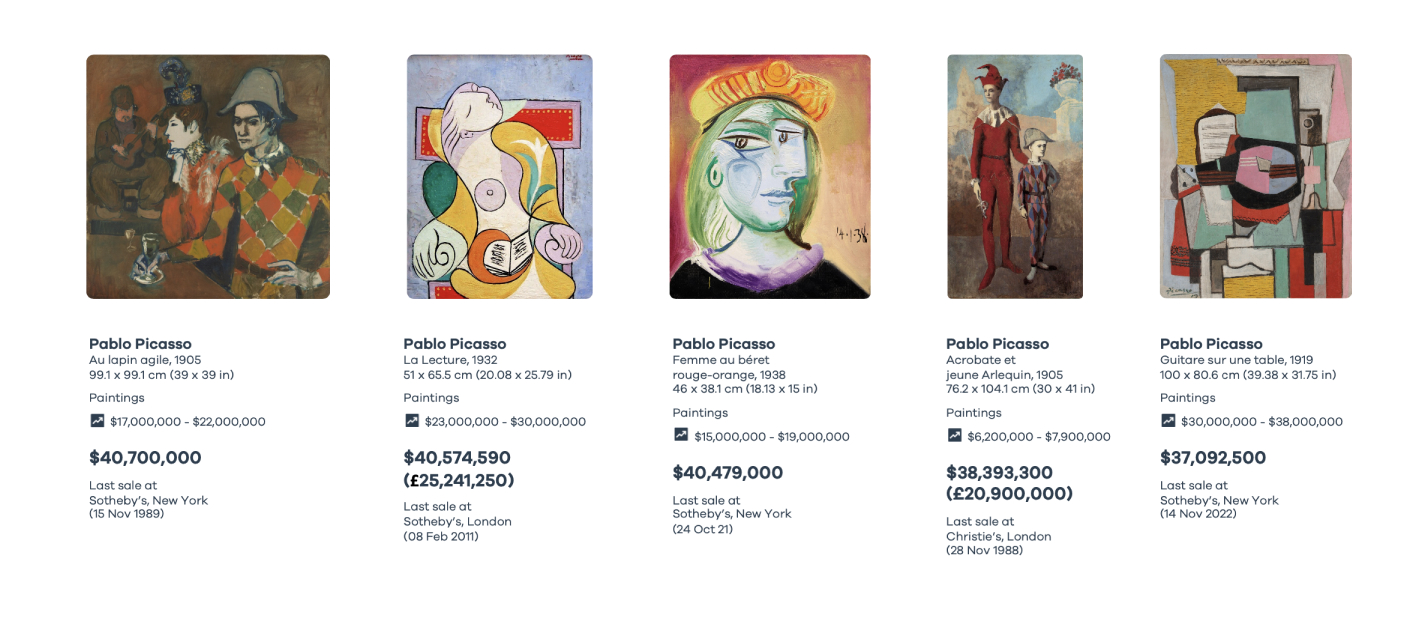Image resolution: width=1428 pixels, height=642 pixels.
Task: Click the Paintings category under Acrobate et jeune Arlequin
Action: pyautogui.click(x=974, y=413)
